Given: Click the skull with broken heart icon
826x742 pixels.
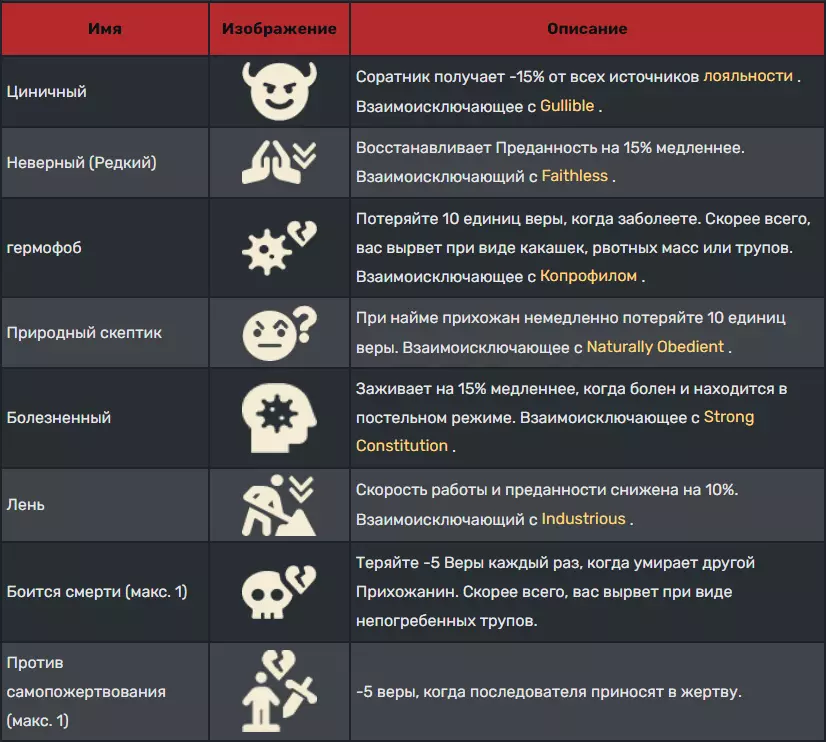Looking at the screenshot, I should click(x=278, y=591).
